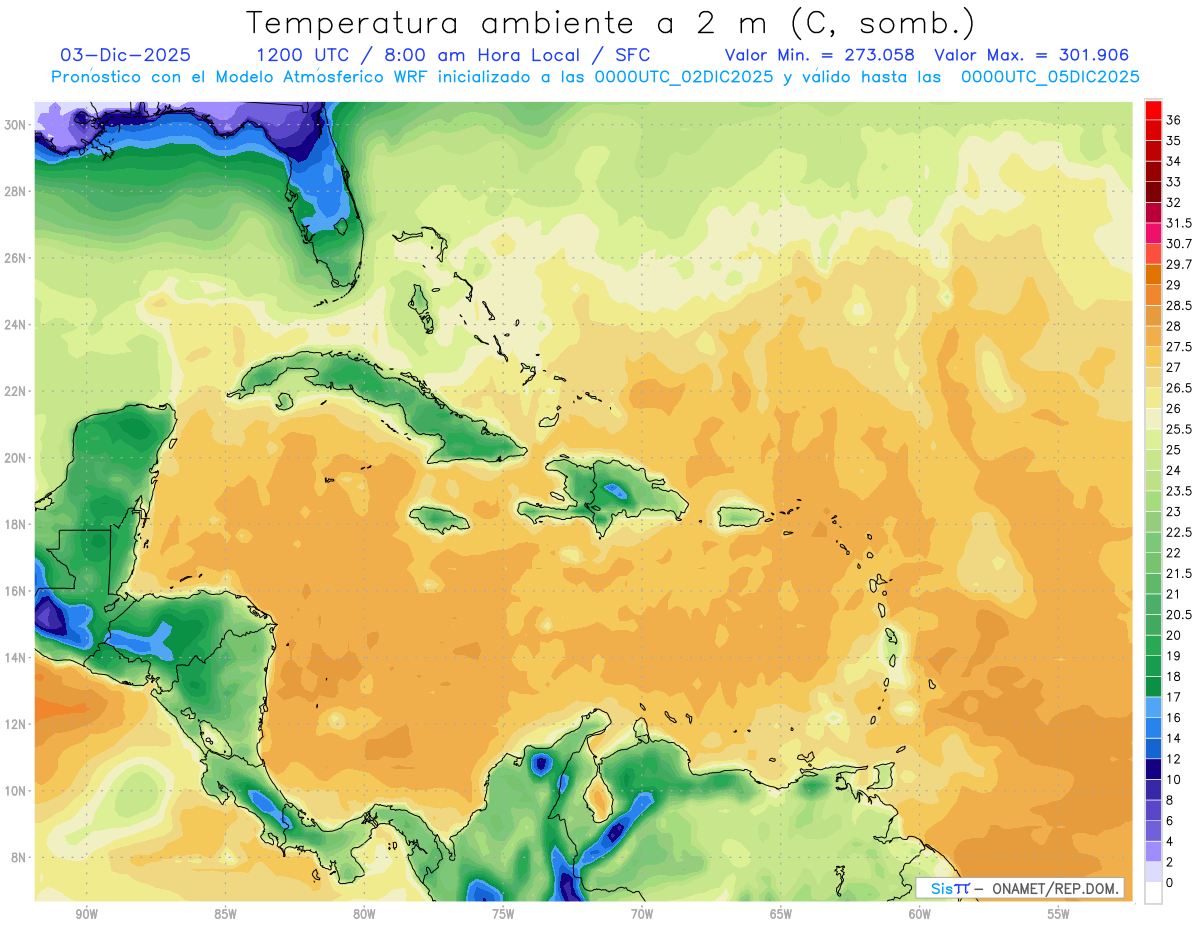Click legend value '19'
The height and width of the screenshot is (927, 1200).
point(1173,656)
